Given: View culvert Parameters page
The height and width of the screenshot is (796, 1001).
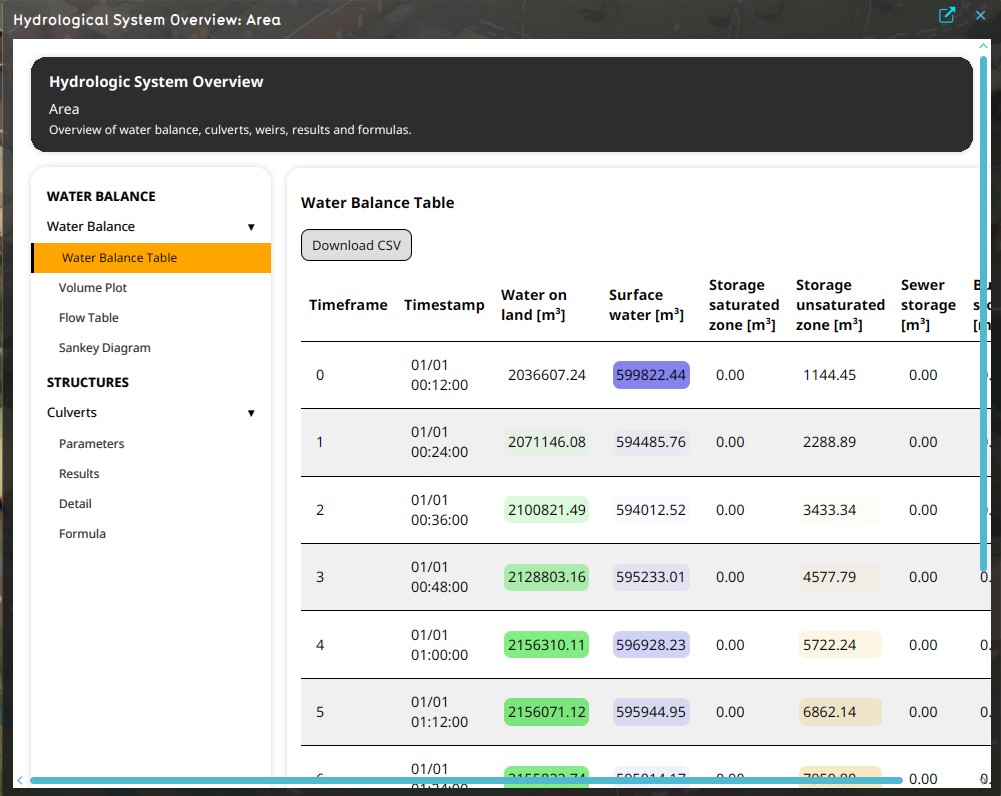Looking at the screenshot, I should pyautogui.click(x=91, y=443).
